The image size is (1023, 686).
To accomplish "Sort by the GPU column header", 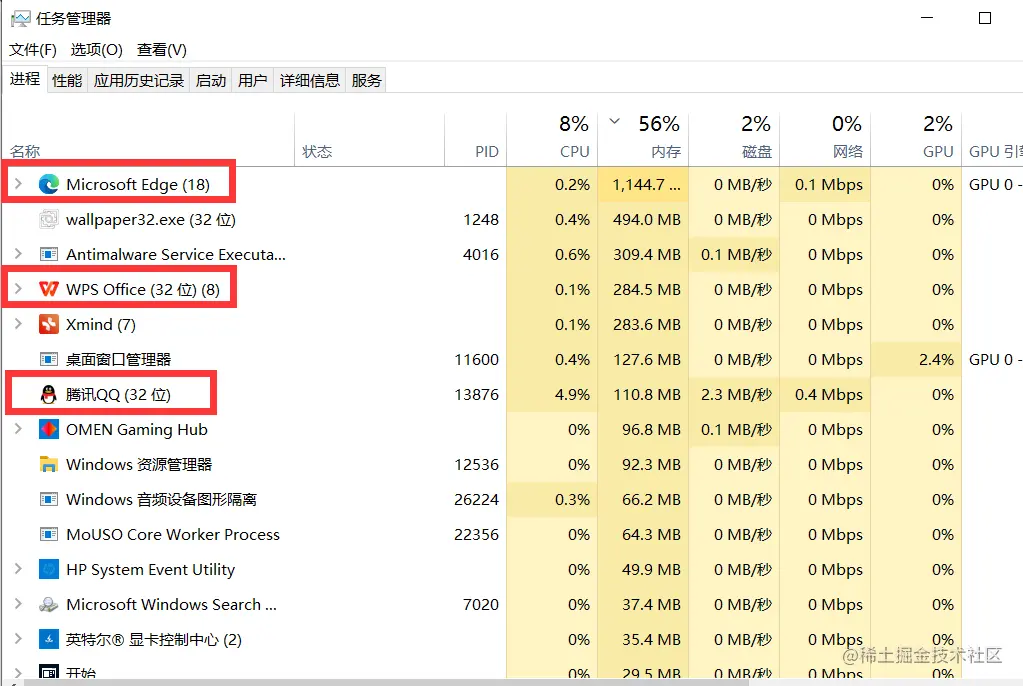I will point(916,140).
